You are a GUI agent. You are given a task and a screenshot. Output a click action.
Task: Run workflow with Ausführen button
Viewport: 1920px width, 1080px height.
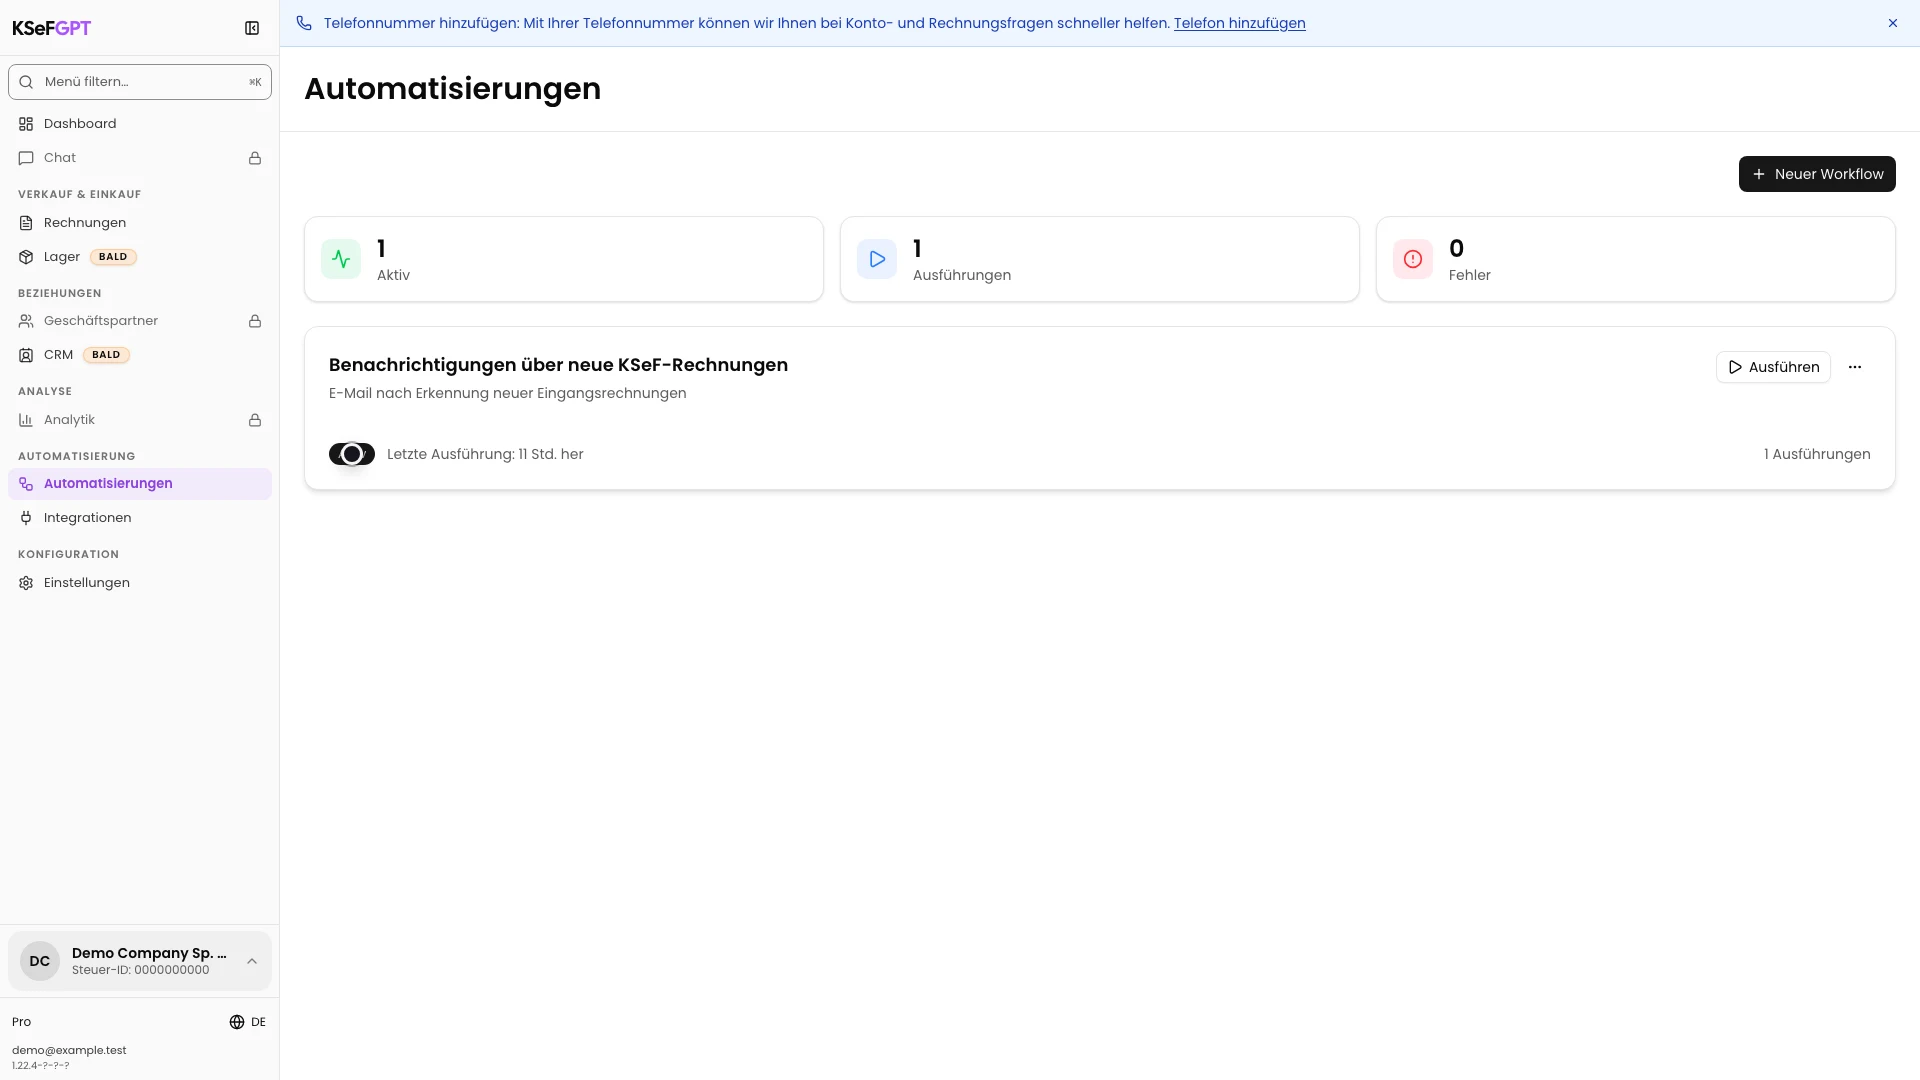pos(1773,367)
